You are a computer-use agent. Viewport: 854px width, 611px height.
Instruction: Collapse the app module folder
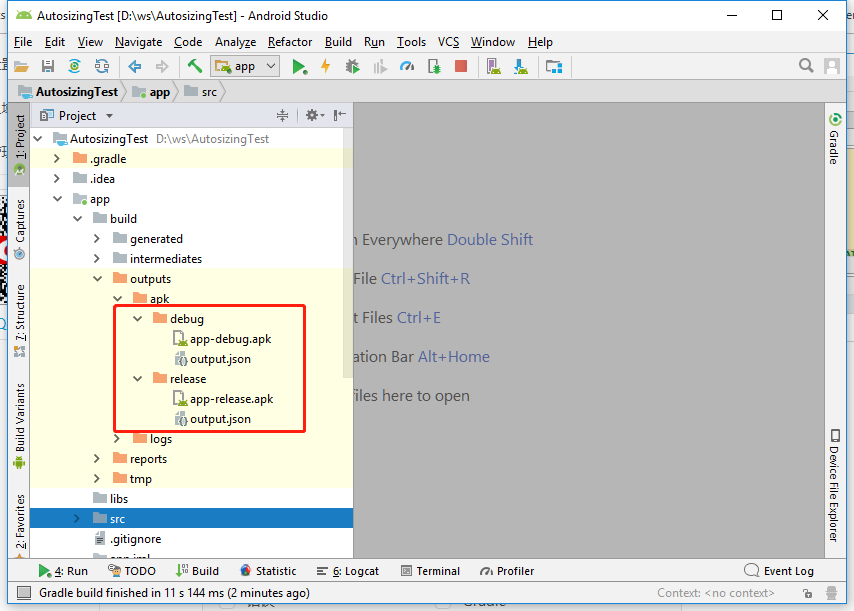[58, 199]
